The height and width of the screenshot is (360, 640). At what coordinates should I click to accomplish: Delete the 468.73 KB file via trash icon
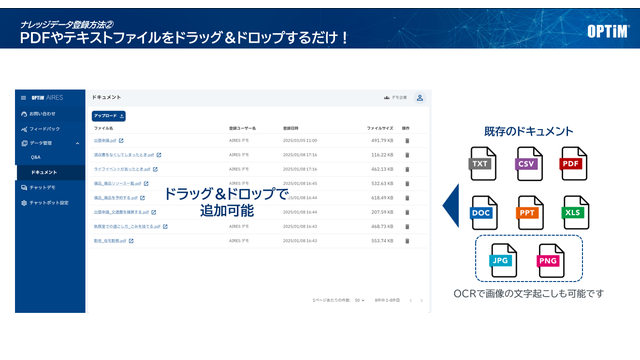[x=407, y=227]
